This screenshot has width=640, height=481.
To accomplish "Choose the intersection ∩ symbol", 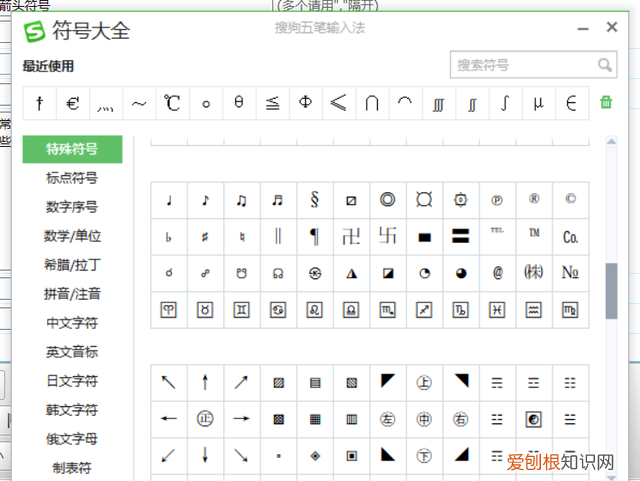I will pyautogui.click(x=371, y=103).
